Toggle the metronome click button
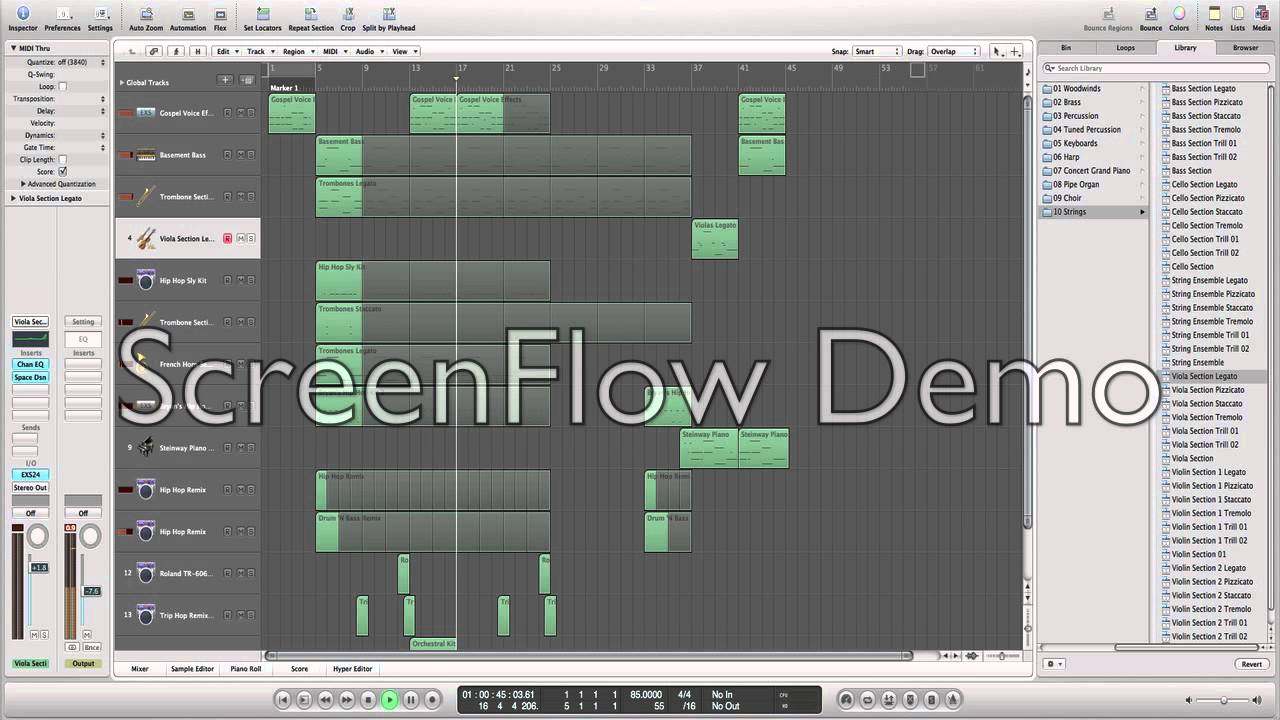Screen dimensions: 1280x720 tap(953, 700)
